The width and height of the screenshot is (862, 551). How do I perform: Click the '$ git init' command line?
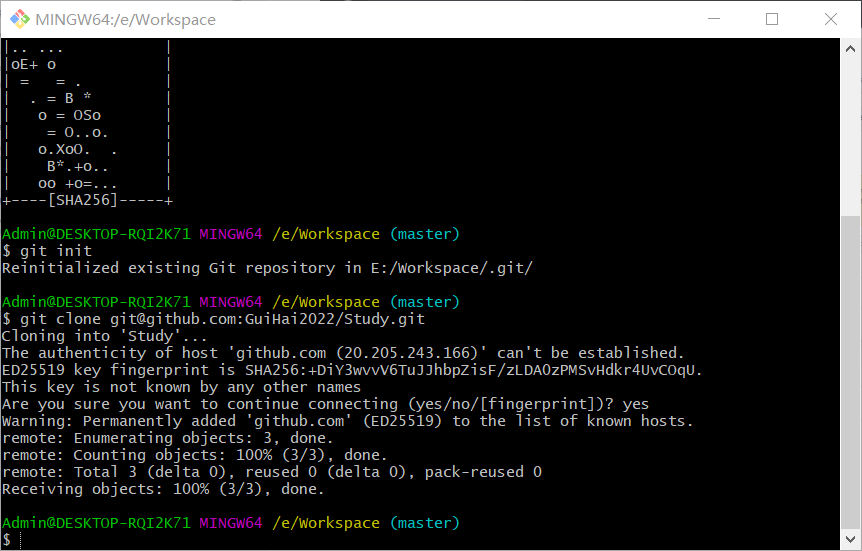pos(47,251)
